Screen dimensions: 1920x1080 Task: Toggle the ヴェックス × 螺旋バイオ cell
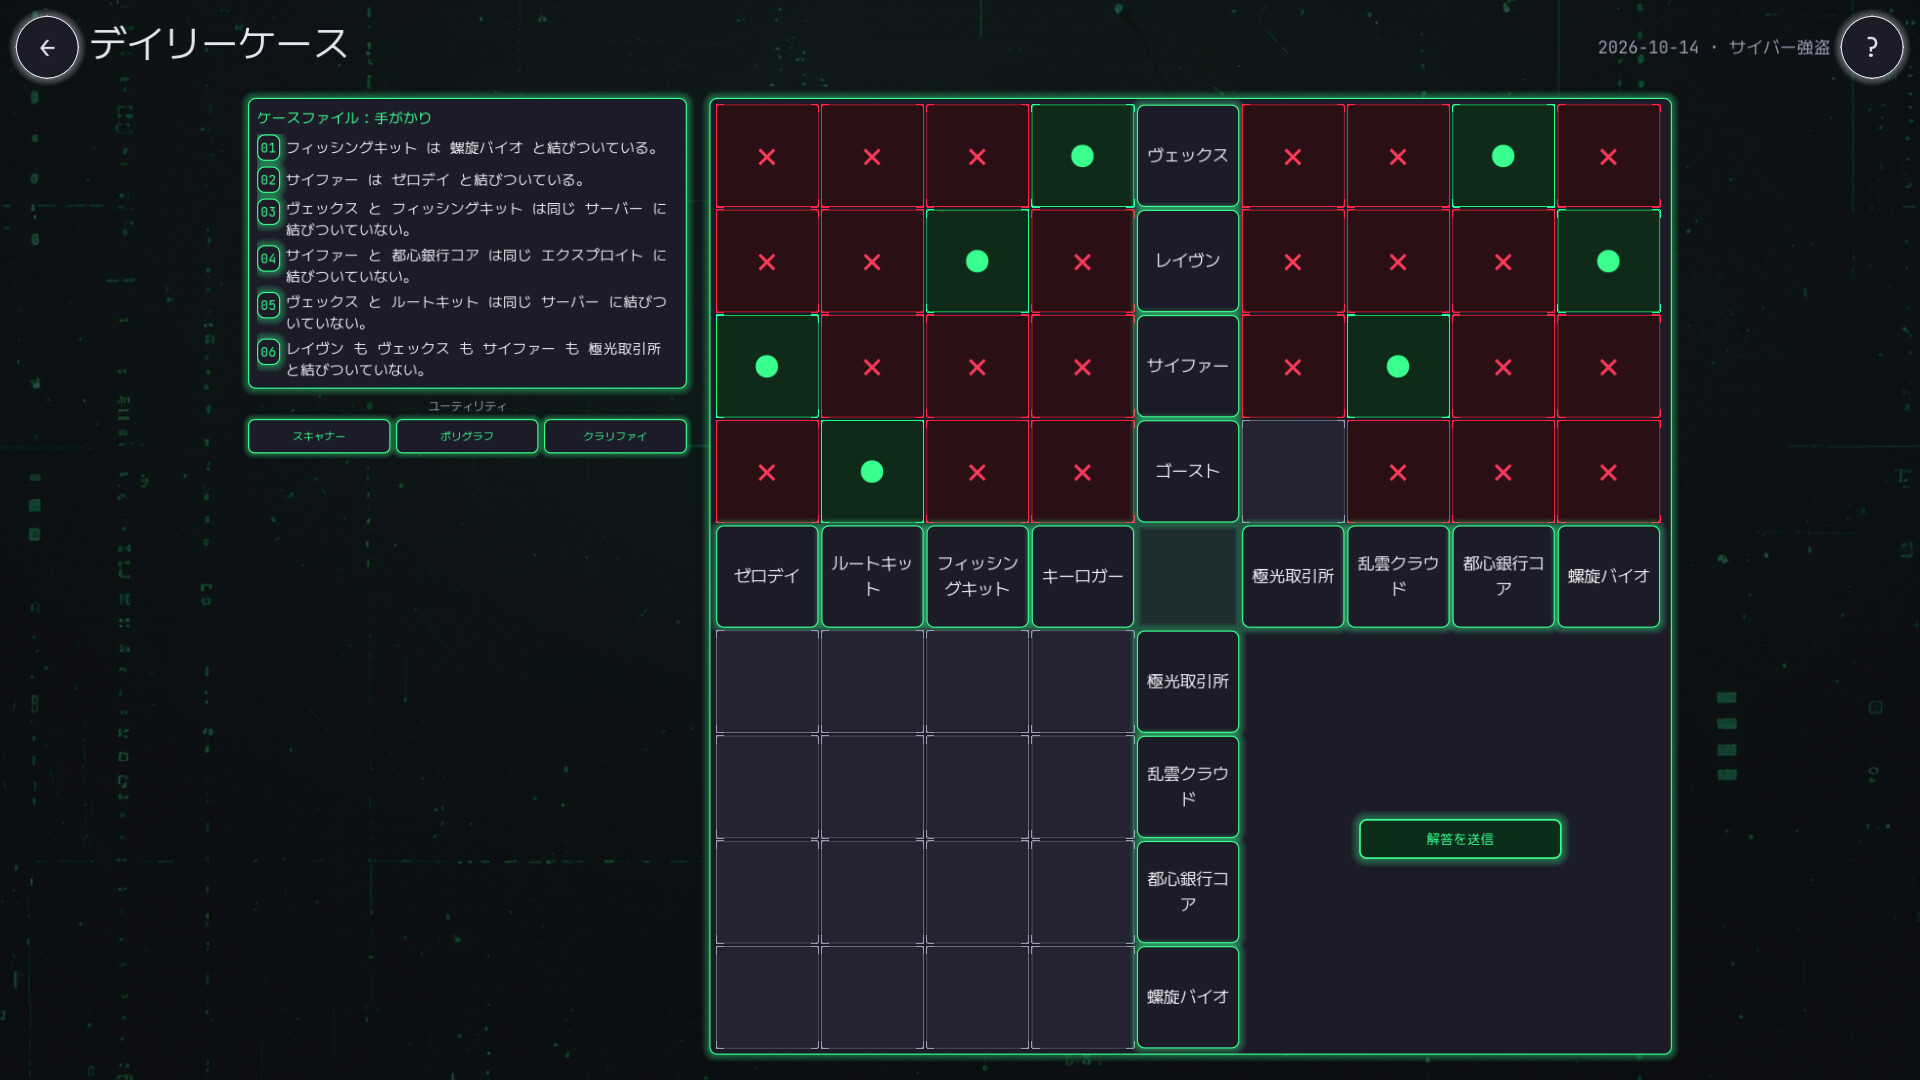tap(1608, 156)
